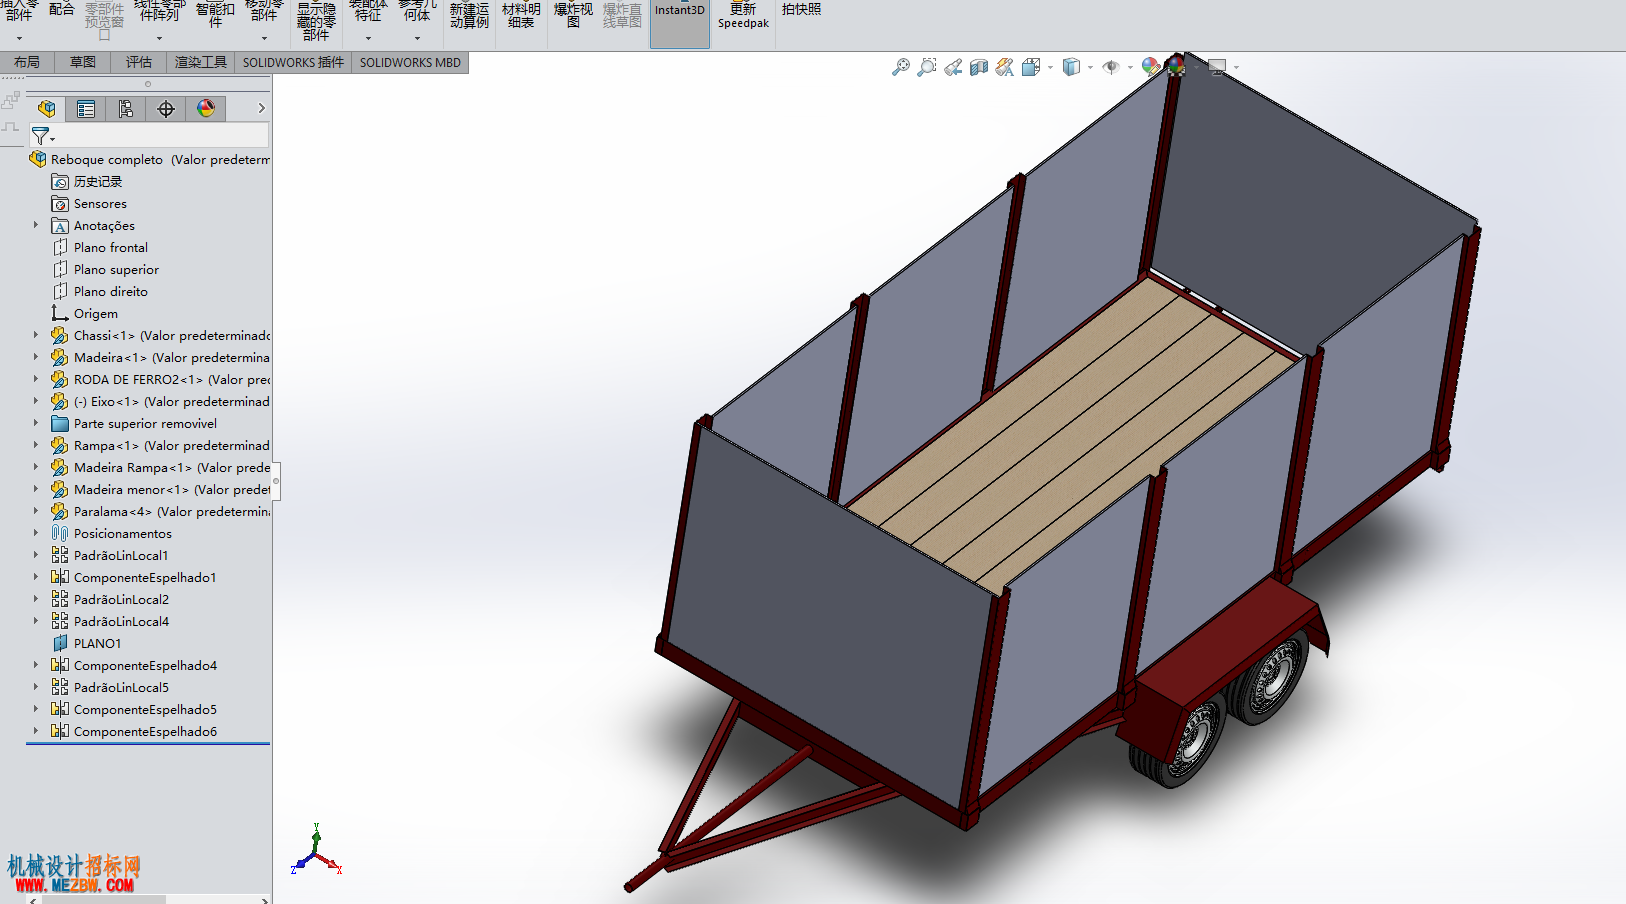
Task: Switch to the SOLIDWORKS 插件 tab
Action: coord(293,62)
